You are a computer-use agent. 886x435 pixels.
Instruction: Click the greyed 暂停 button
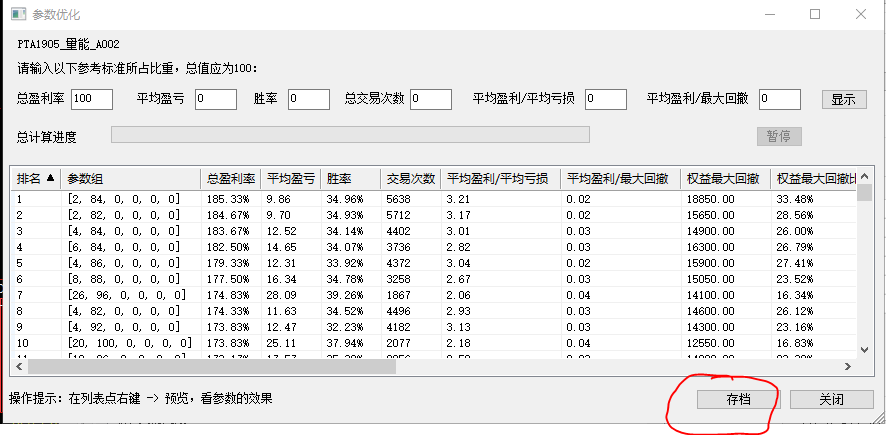(x=778, y=137)
